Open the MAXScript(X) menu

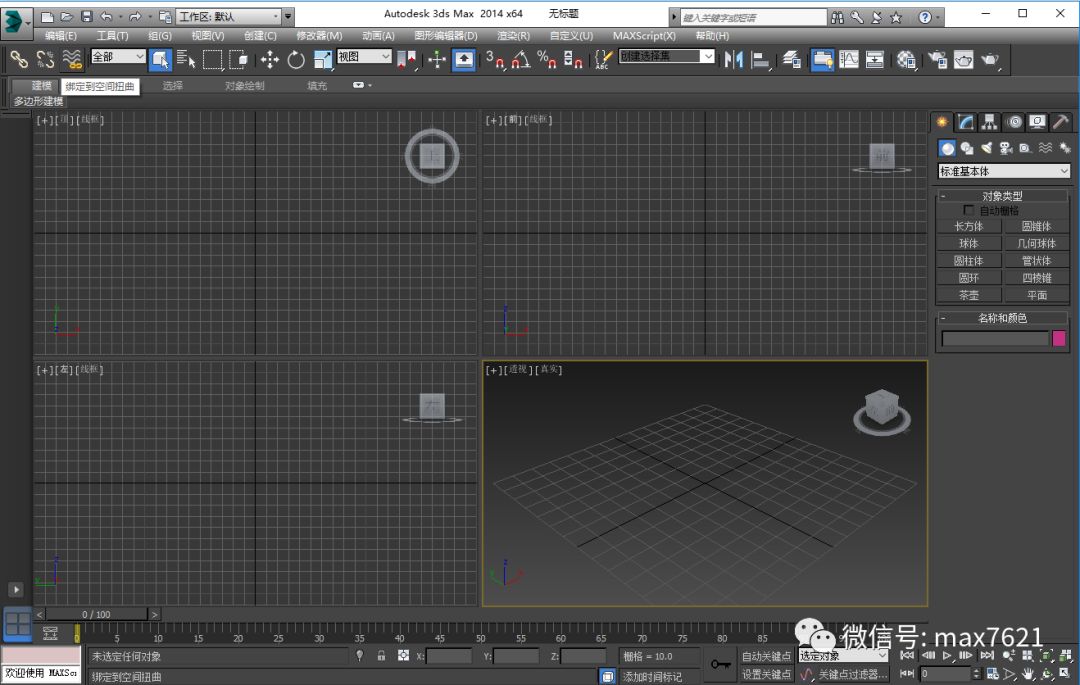[x=644, y=35]
